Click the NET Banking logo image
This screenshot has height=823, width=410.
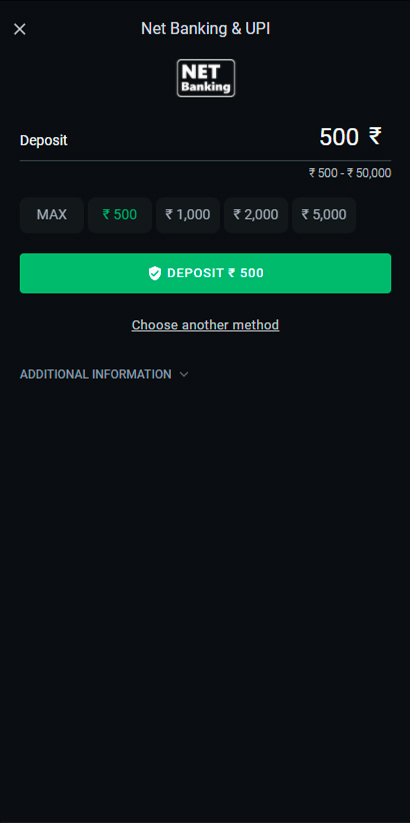[x=206, y=78]
